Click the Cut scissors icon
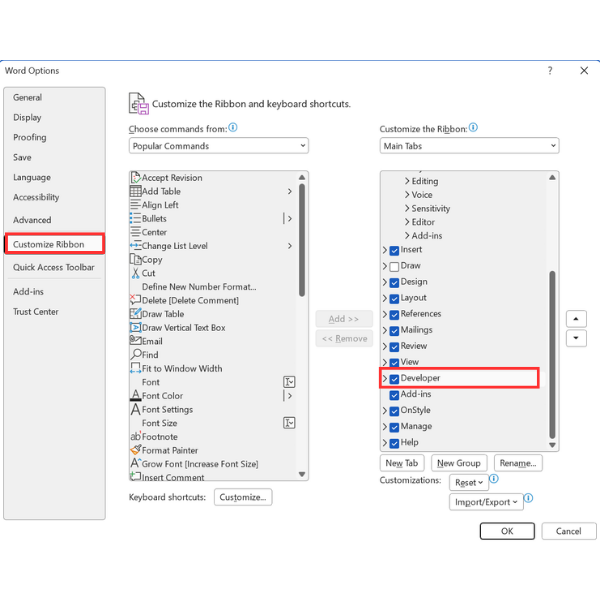 pos(135,273)
